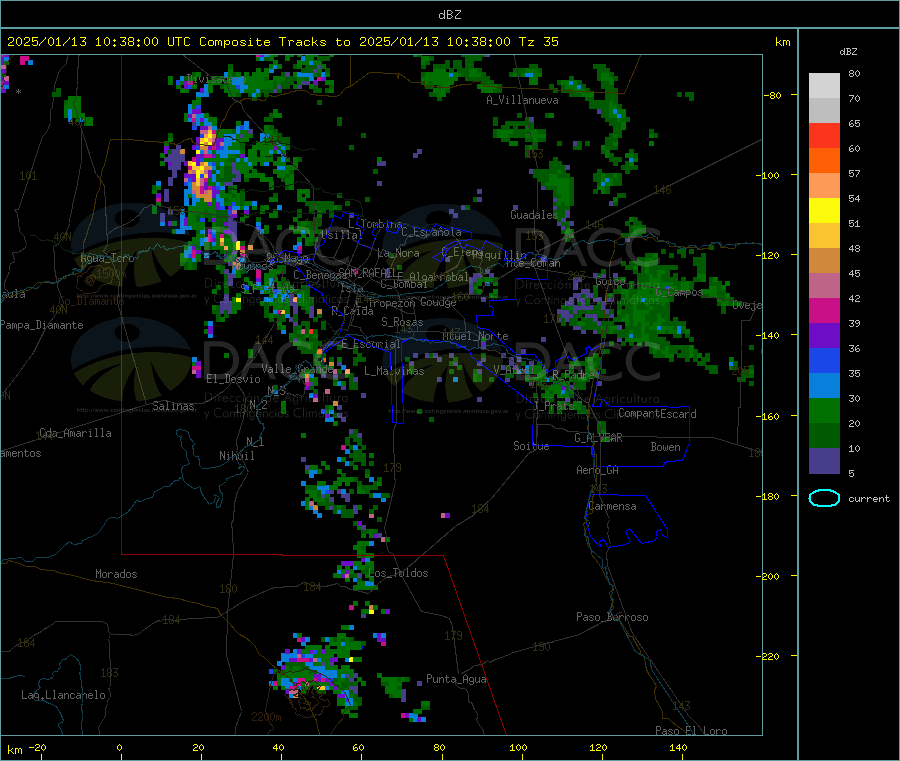The width and height of the screenshot is (900, 761).
Task: Click the 'Soitue' place label
Action: pos(531,446)
